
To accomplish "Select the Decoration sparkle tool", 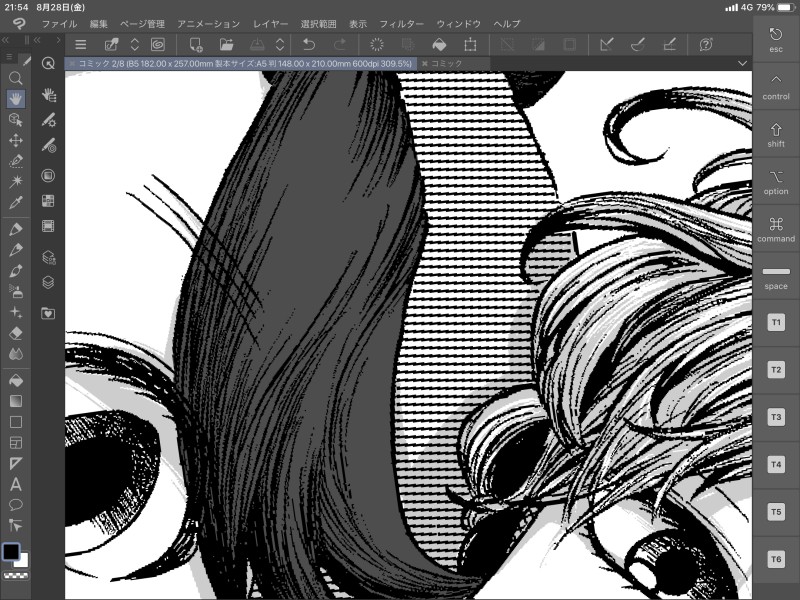I will click(16, 312).
